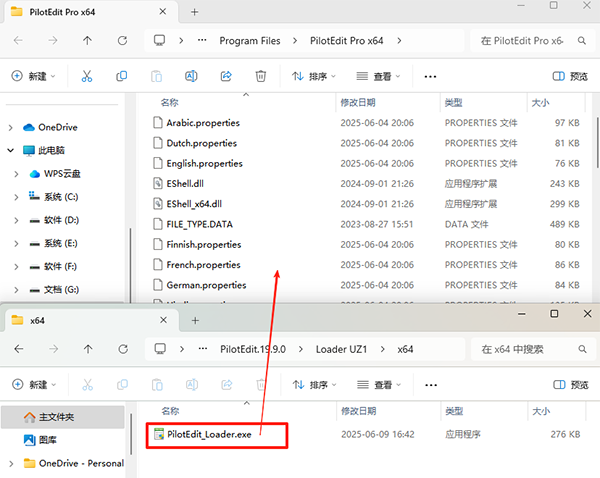Viewport: 600px width, 478px height.
Task: Select FILE_TYPE.DATA file
Action: [199, 224]
